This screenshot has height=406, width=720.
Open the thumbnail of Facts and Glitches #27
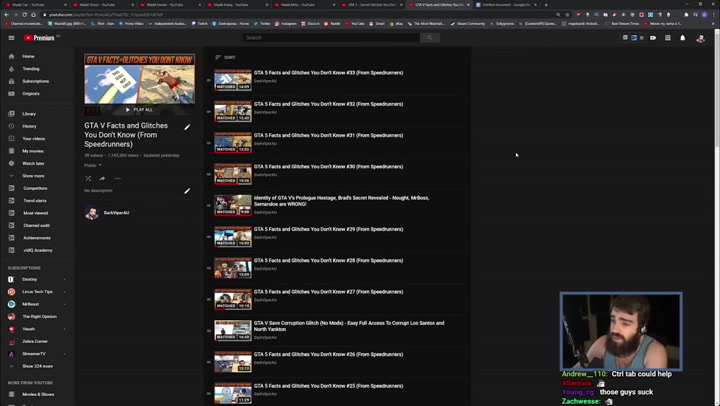point(233,299)
